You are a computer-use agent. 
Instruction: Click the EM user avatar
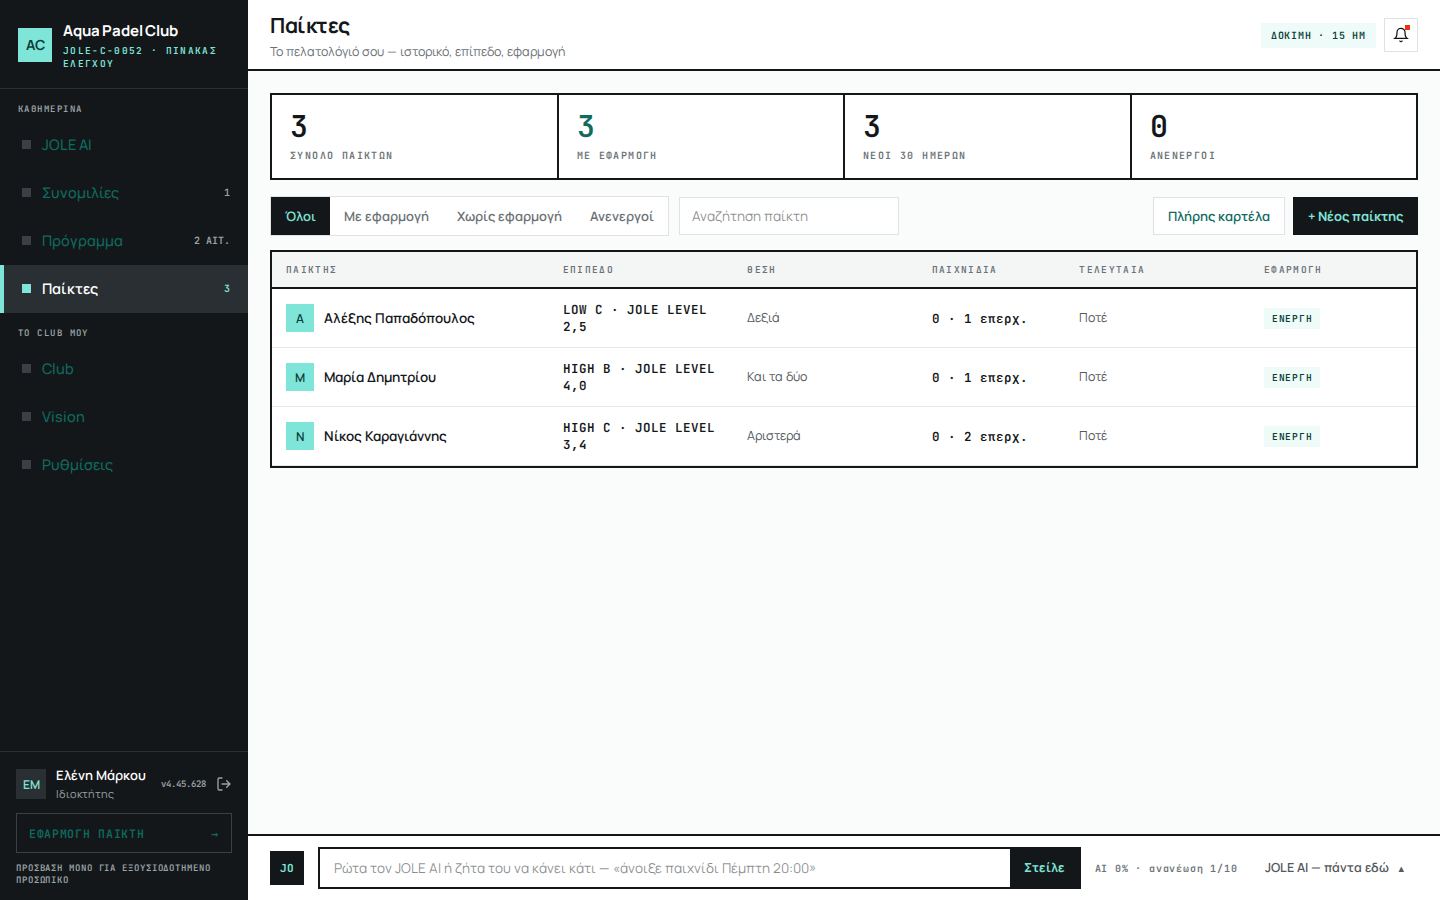(x=32, y=785)
